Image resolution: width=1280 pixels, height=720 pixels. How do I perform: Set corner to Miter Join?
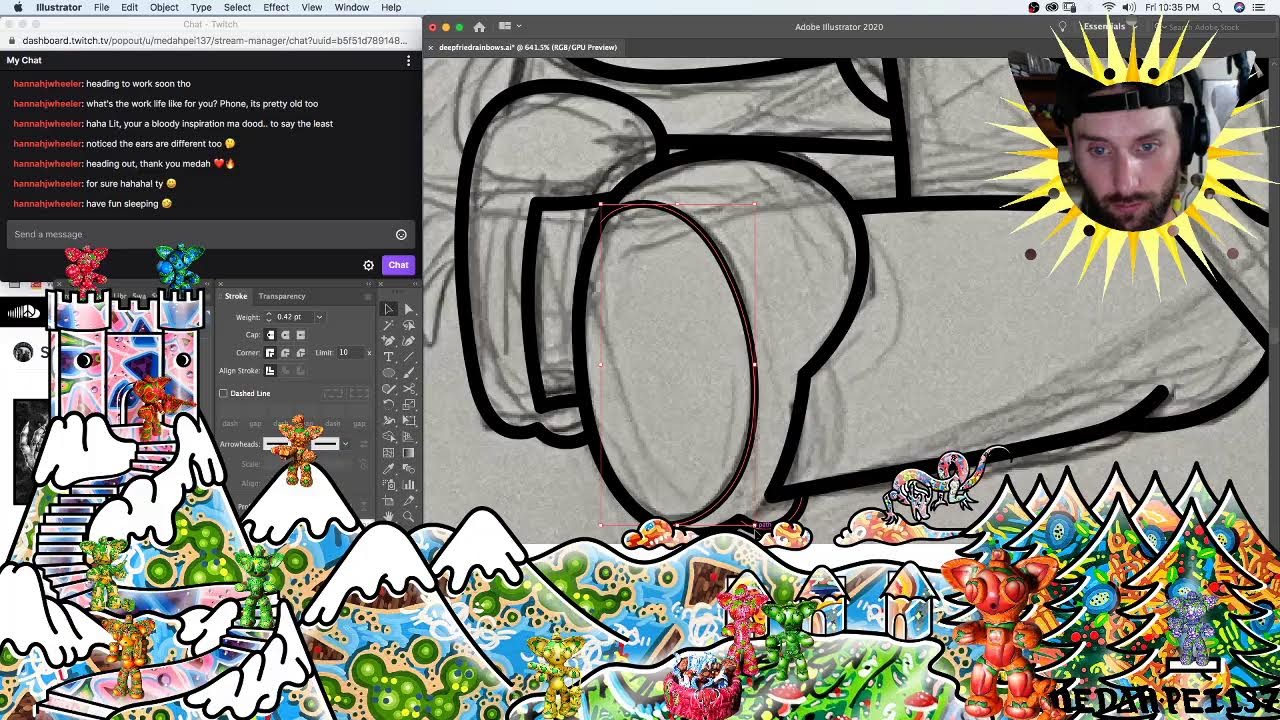(270, 353)
